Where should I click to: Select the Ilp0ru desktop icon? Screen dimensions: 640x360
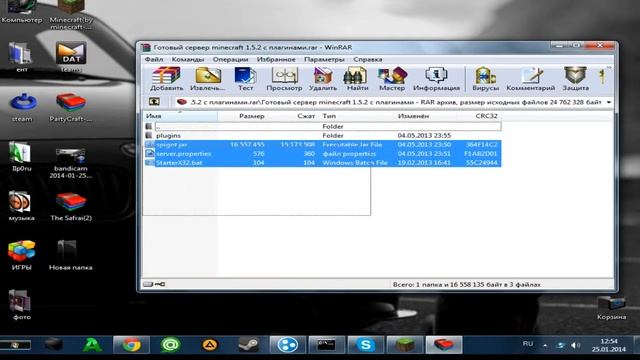(21, 156)
